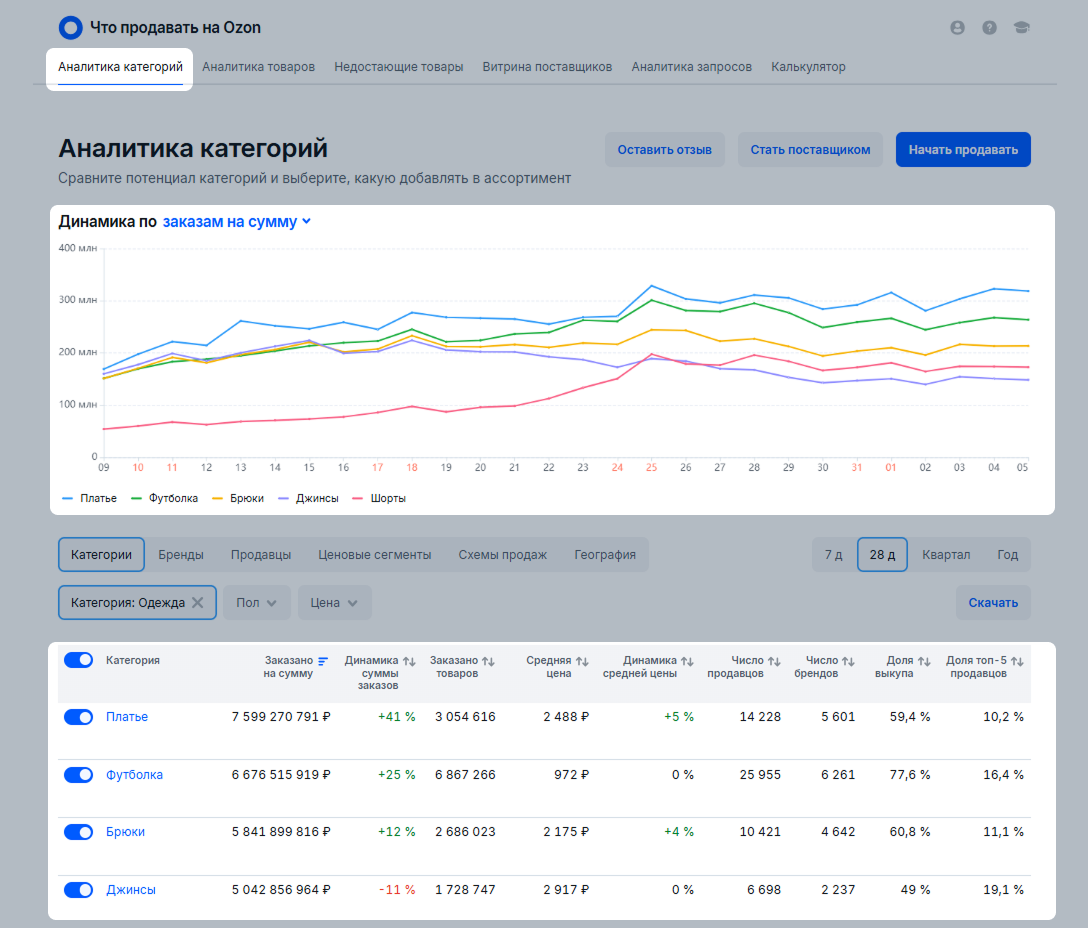Open 'Аналитика запросов' tab
The image size is (1088, 928).
click(691, 67)
